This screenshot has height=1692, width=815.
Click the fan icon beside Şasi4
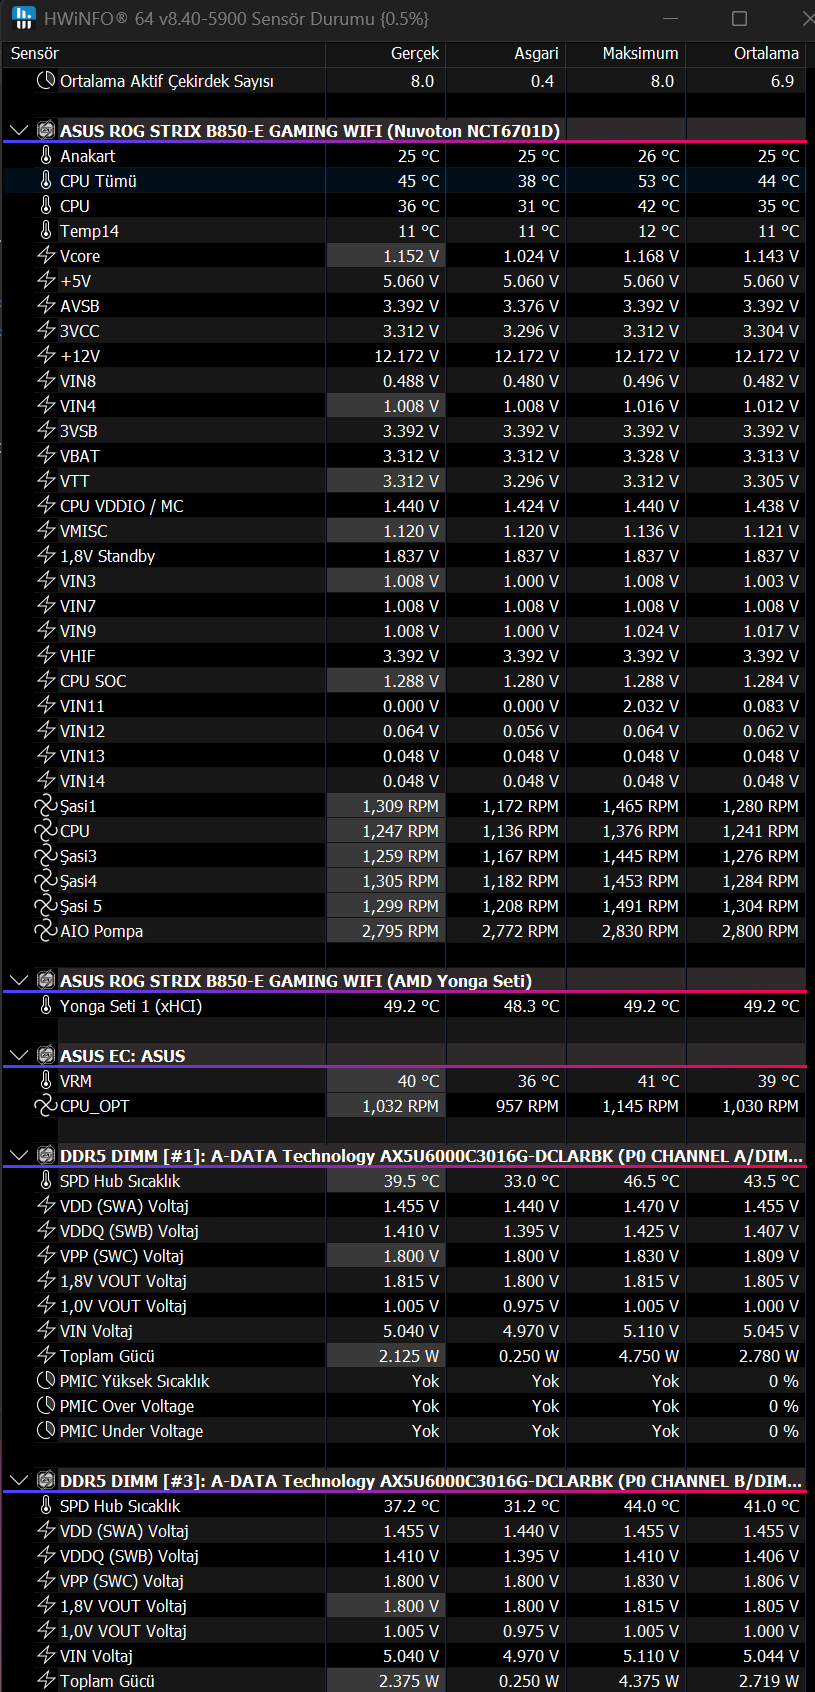[x=46, y=880]
